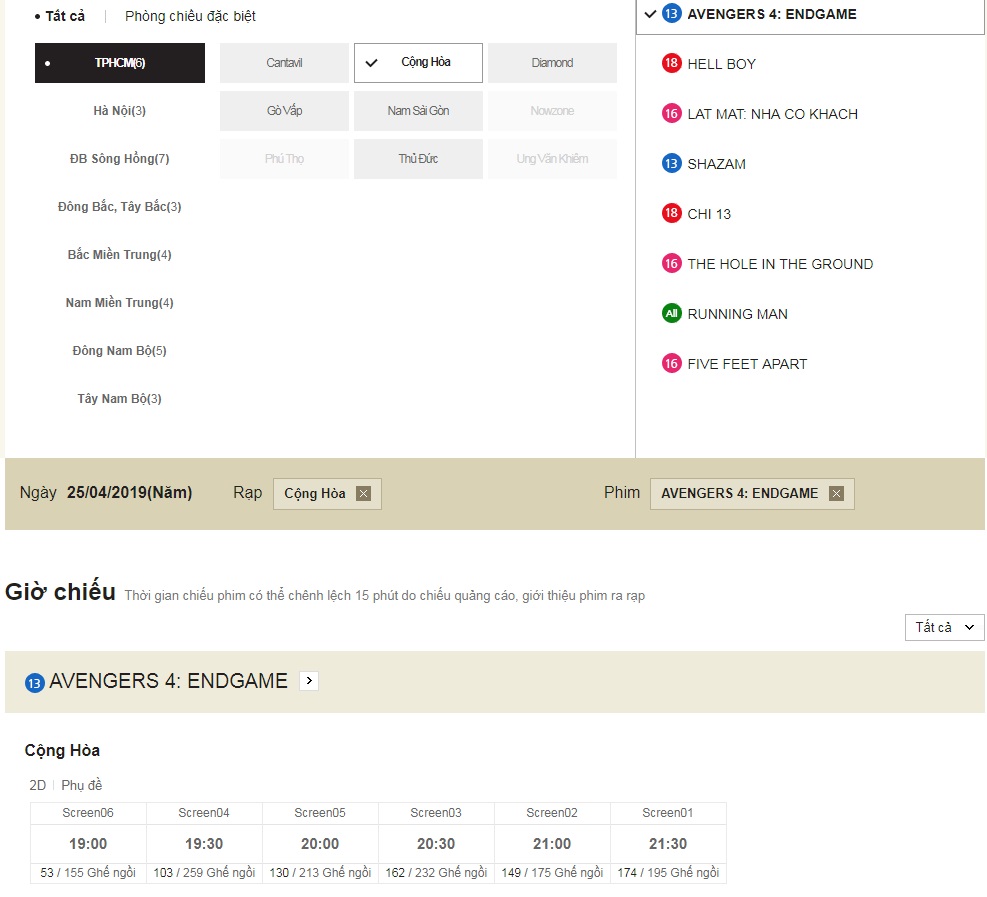Screen dimensions: 987x897
Task: Uncheck the selected Cộng Hòa cinema
Action: click(418, 63)
